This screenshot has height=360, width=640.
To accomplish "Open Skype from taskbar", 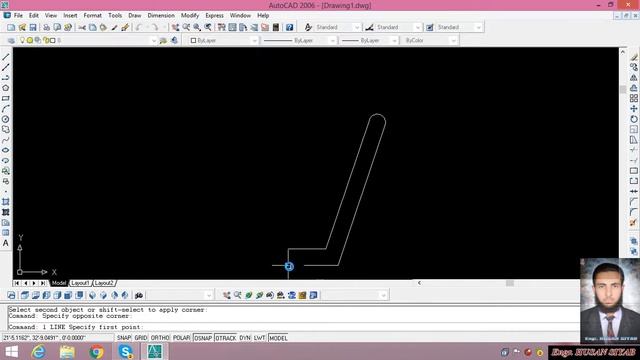I will click(x=125, y=351).
